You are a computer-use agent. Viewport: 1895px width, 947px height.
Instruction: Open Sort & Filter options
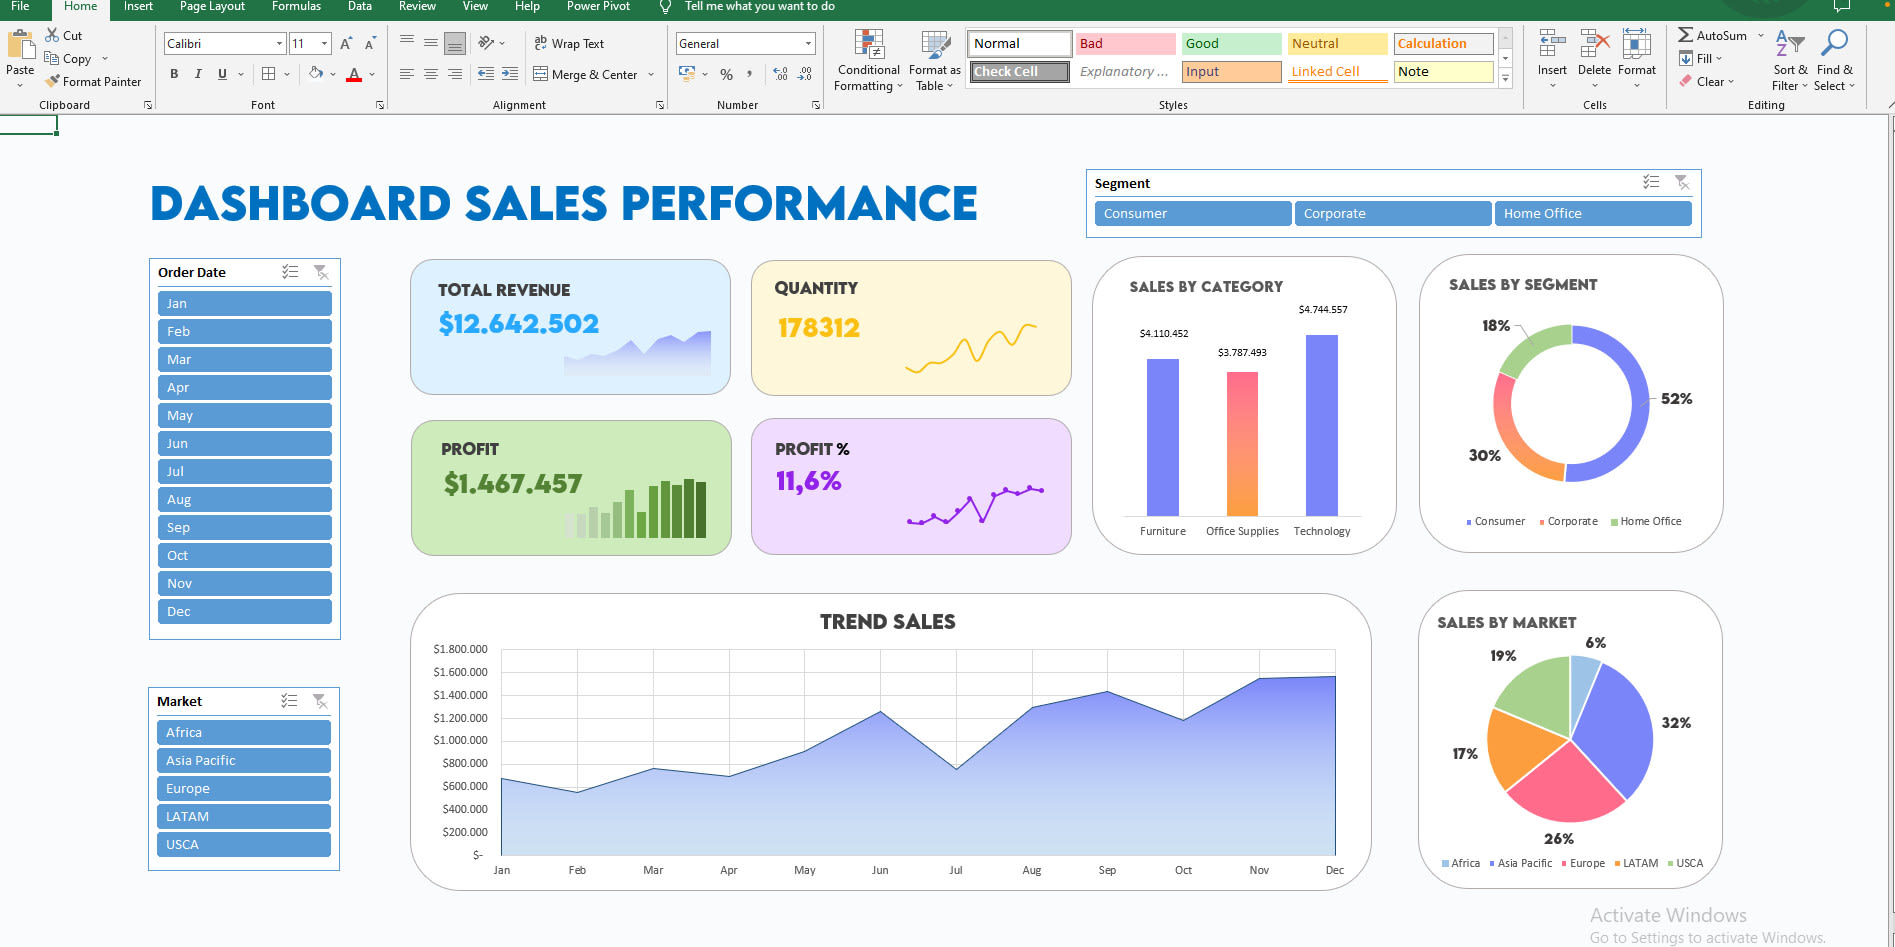1789,60
